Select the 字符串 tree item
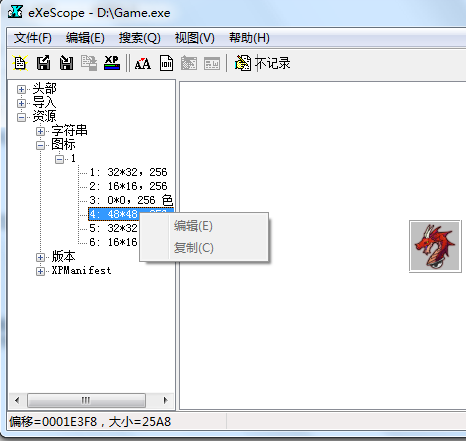The height and width of the screenshot is (441, 466). 69,131
